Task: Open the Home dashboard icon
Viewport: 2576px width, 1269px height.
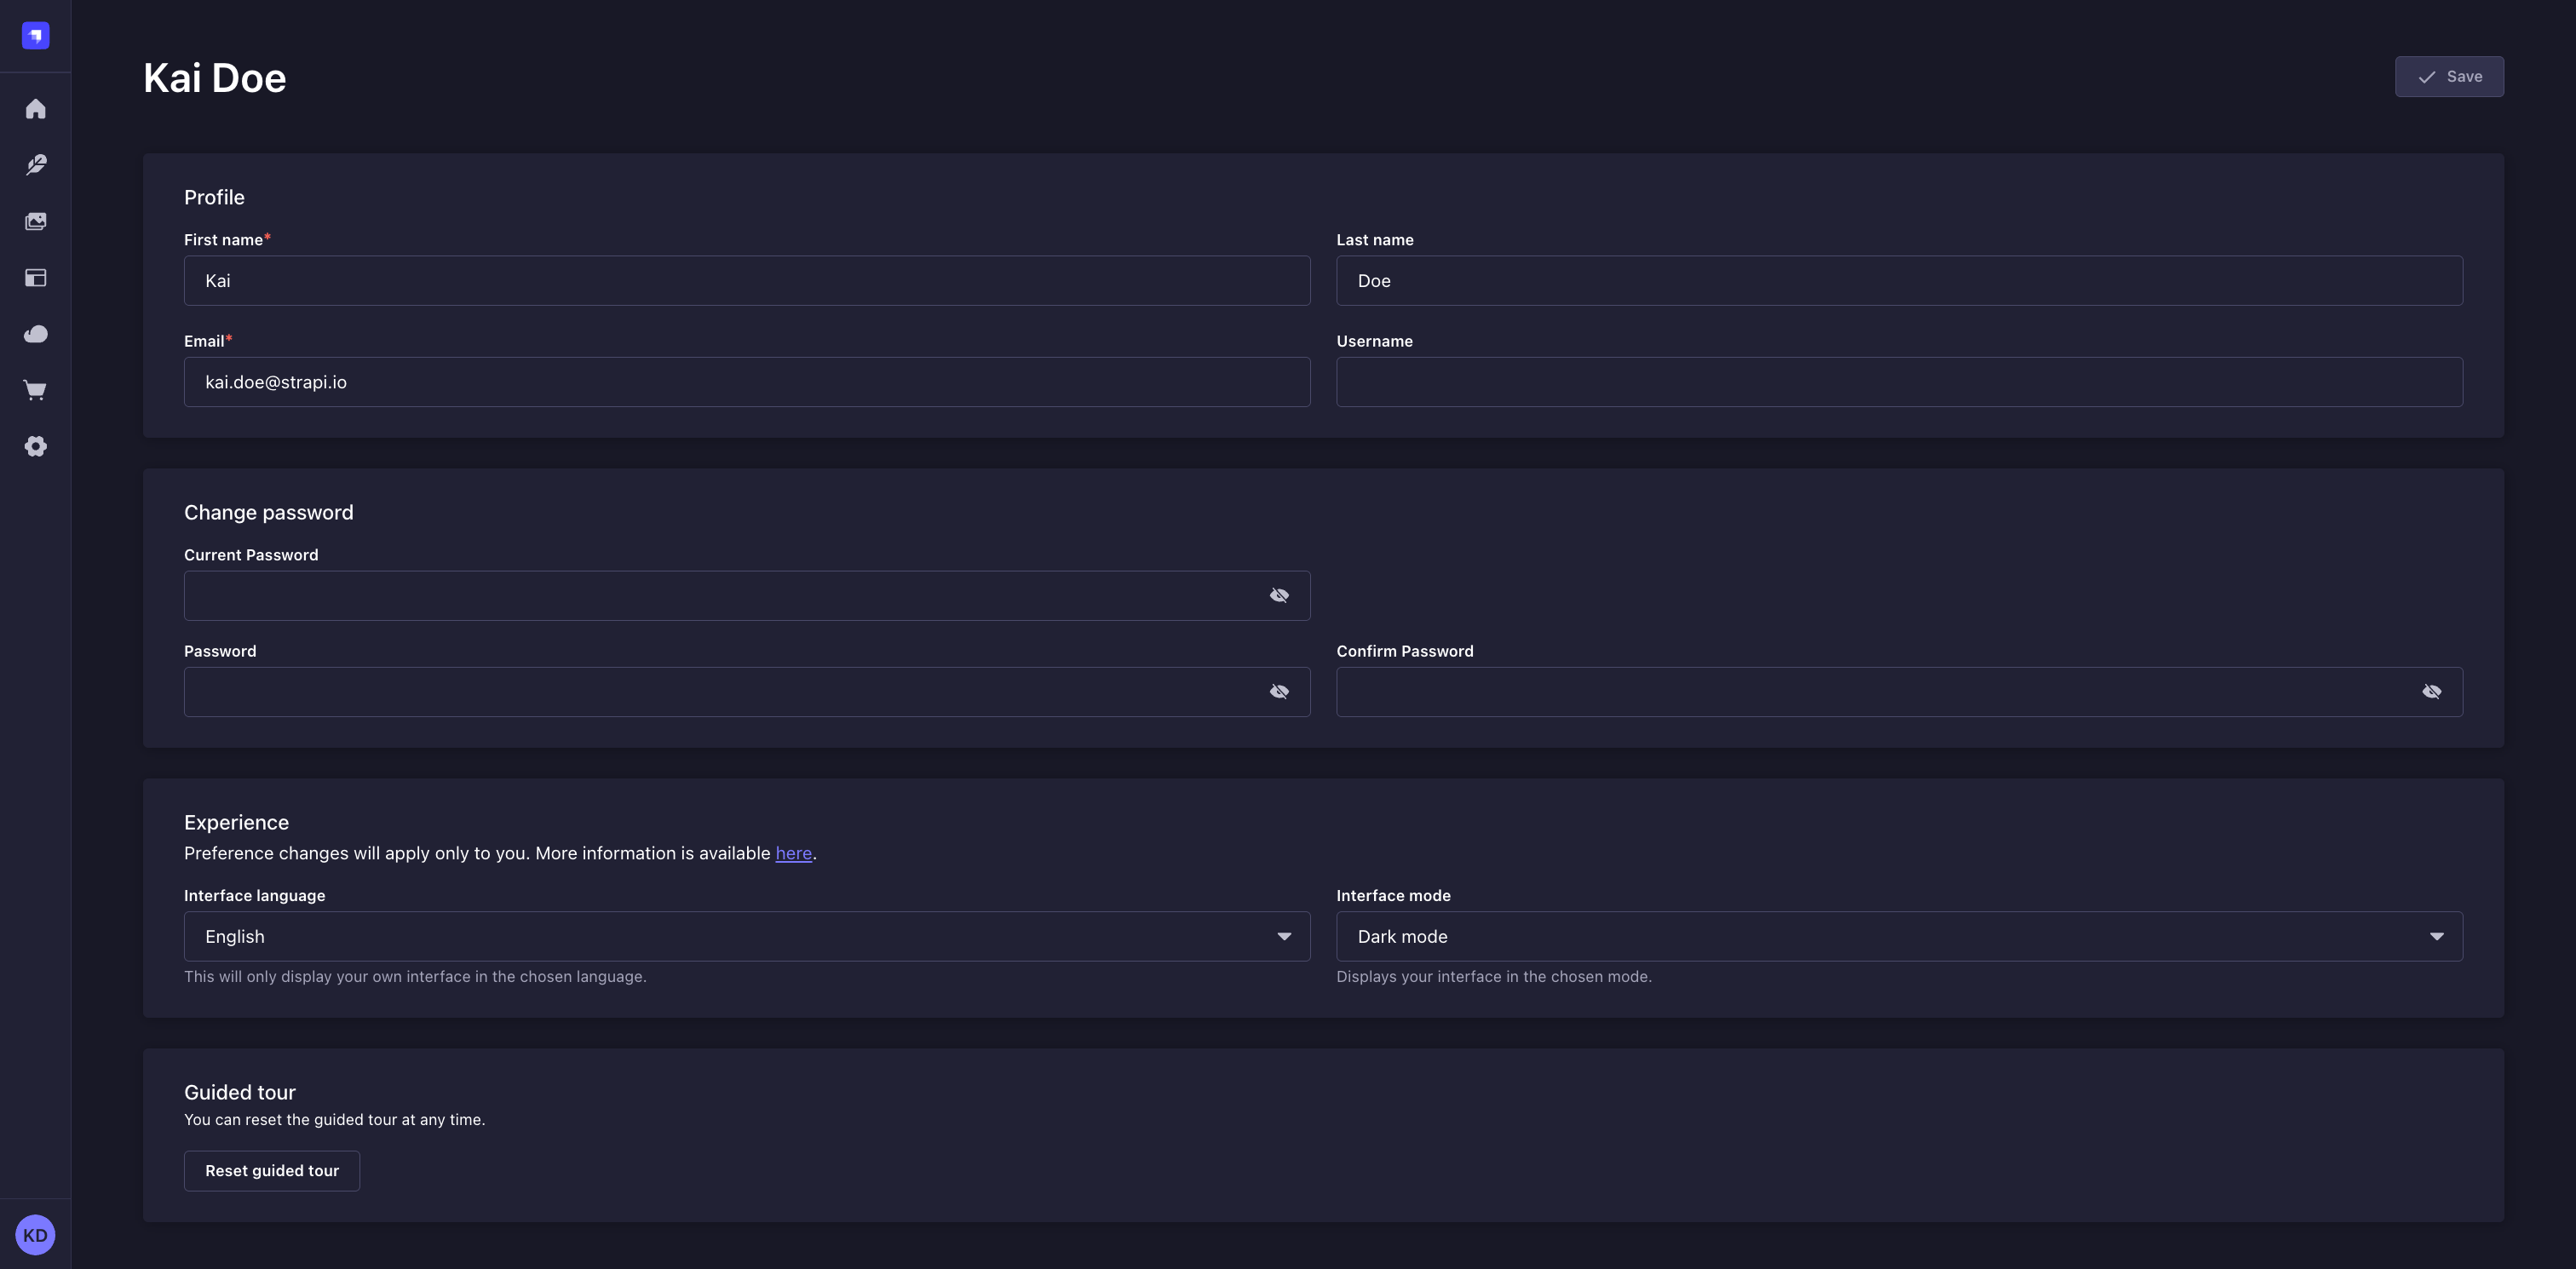Action: [x=35, y=109]
